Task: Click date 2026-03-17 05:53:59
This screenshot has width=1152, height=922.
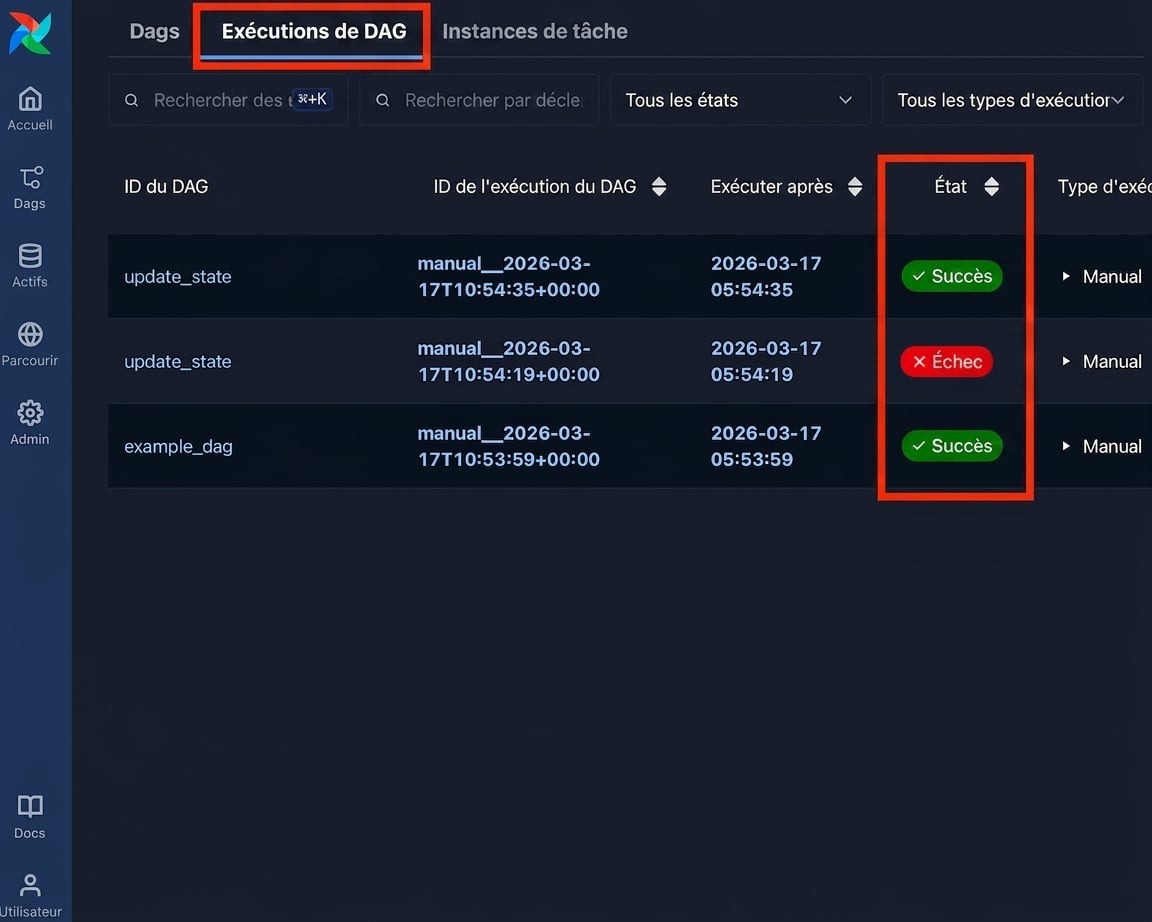Action: [x=766, y=446]
